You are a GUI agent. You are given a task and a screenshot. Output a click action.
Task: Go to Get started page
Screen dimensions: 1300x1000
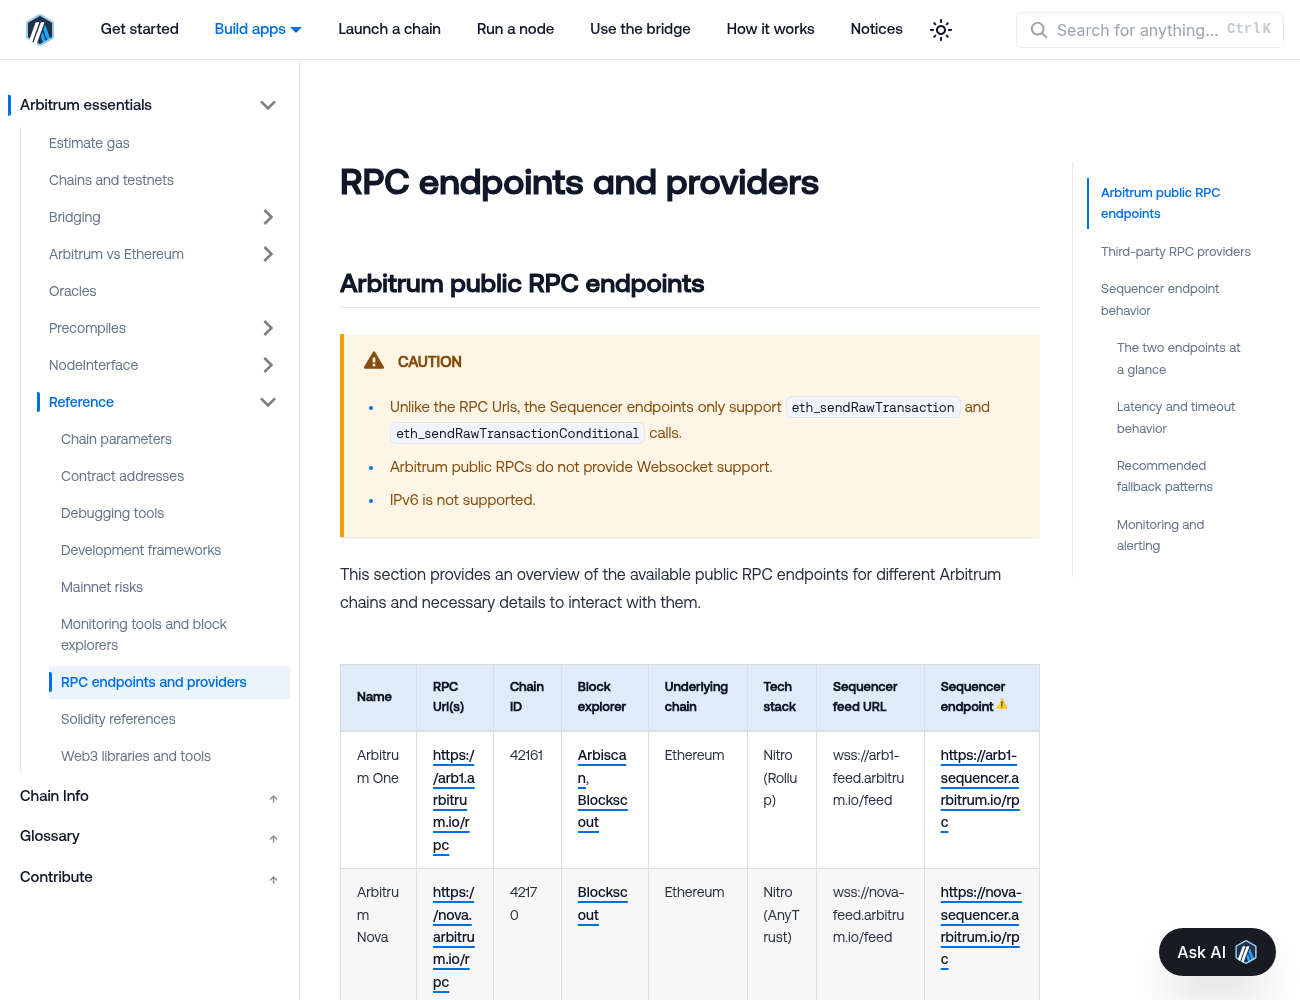pos(140,29)
